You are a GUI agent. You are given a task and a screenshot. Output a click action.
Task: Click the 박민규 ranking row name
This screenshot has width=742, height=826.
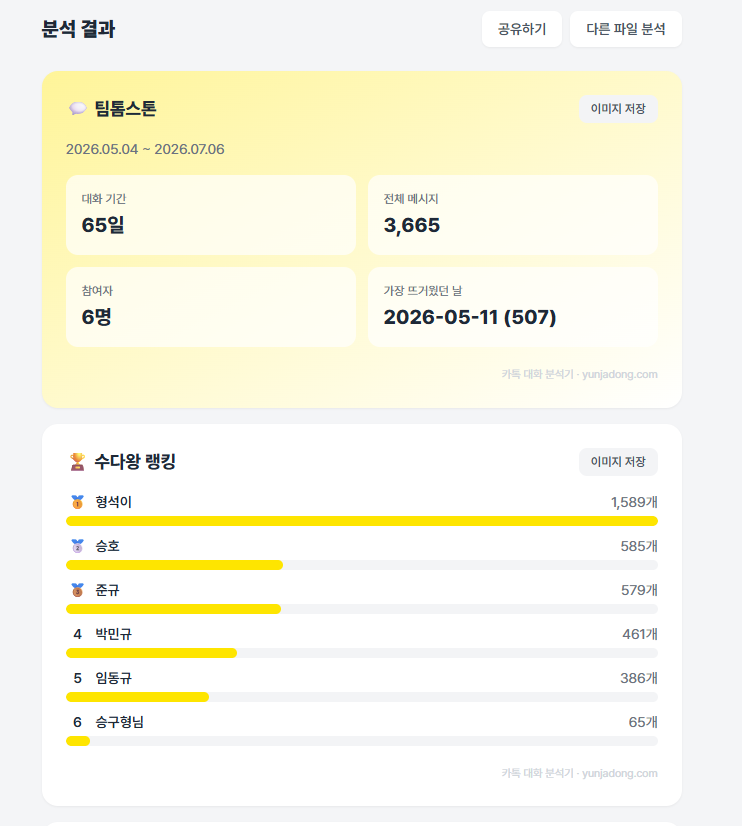coord(113,634)
